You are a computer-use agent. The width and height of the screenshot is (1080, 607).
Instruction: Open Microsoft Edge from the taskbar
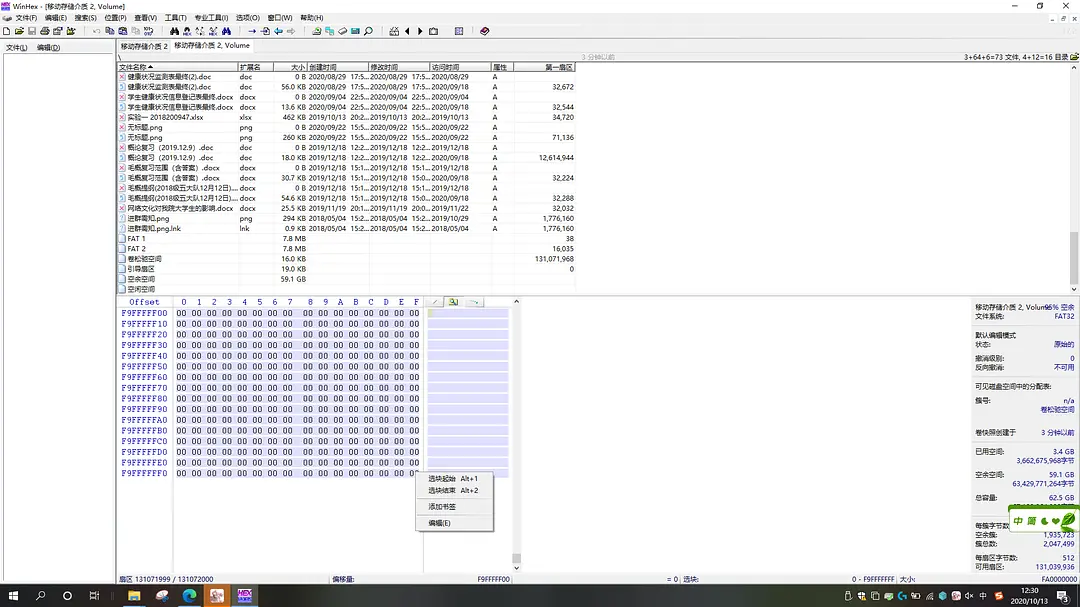tap(189, 596)
